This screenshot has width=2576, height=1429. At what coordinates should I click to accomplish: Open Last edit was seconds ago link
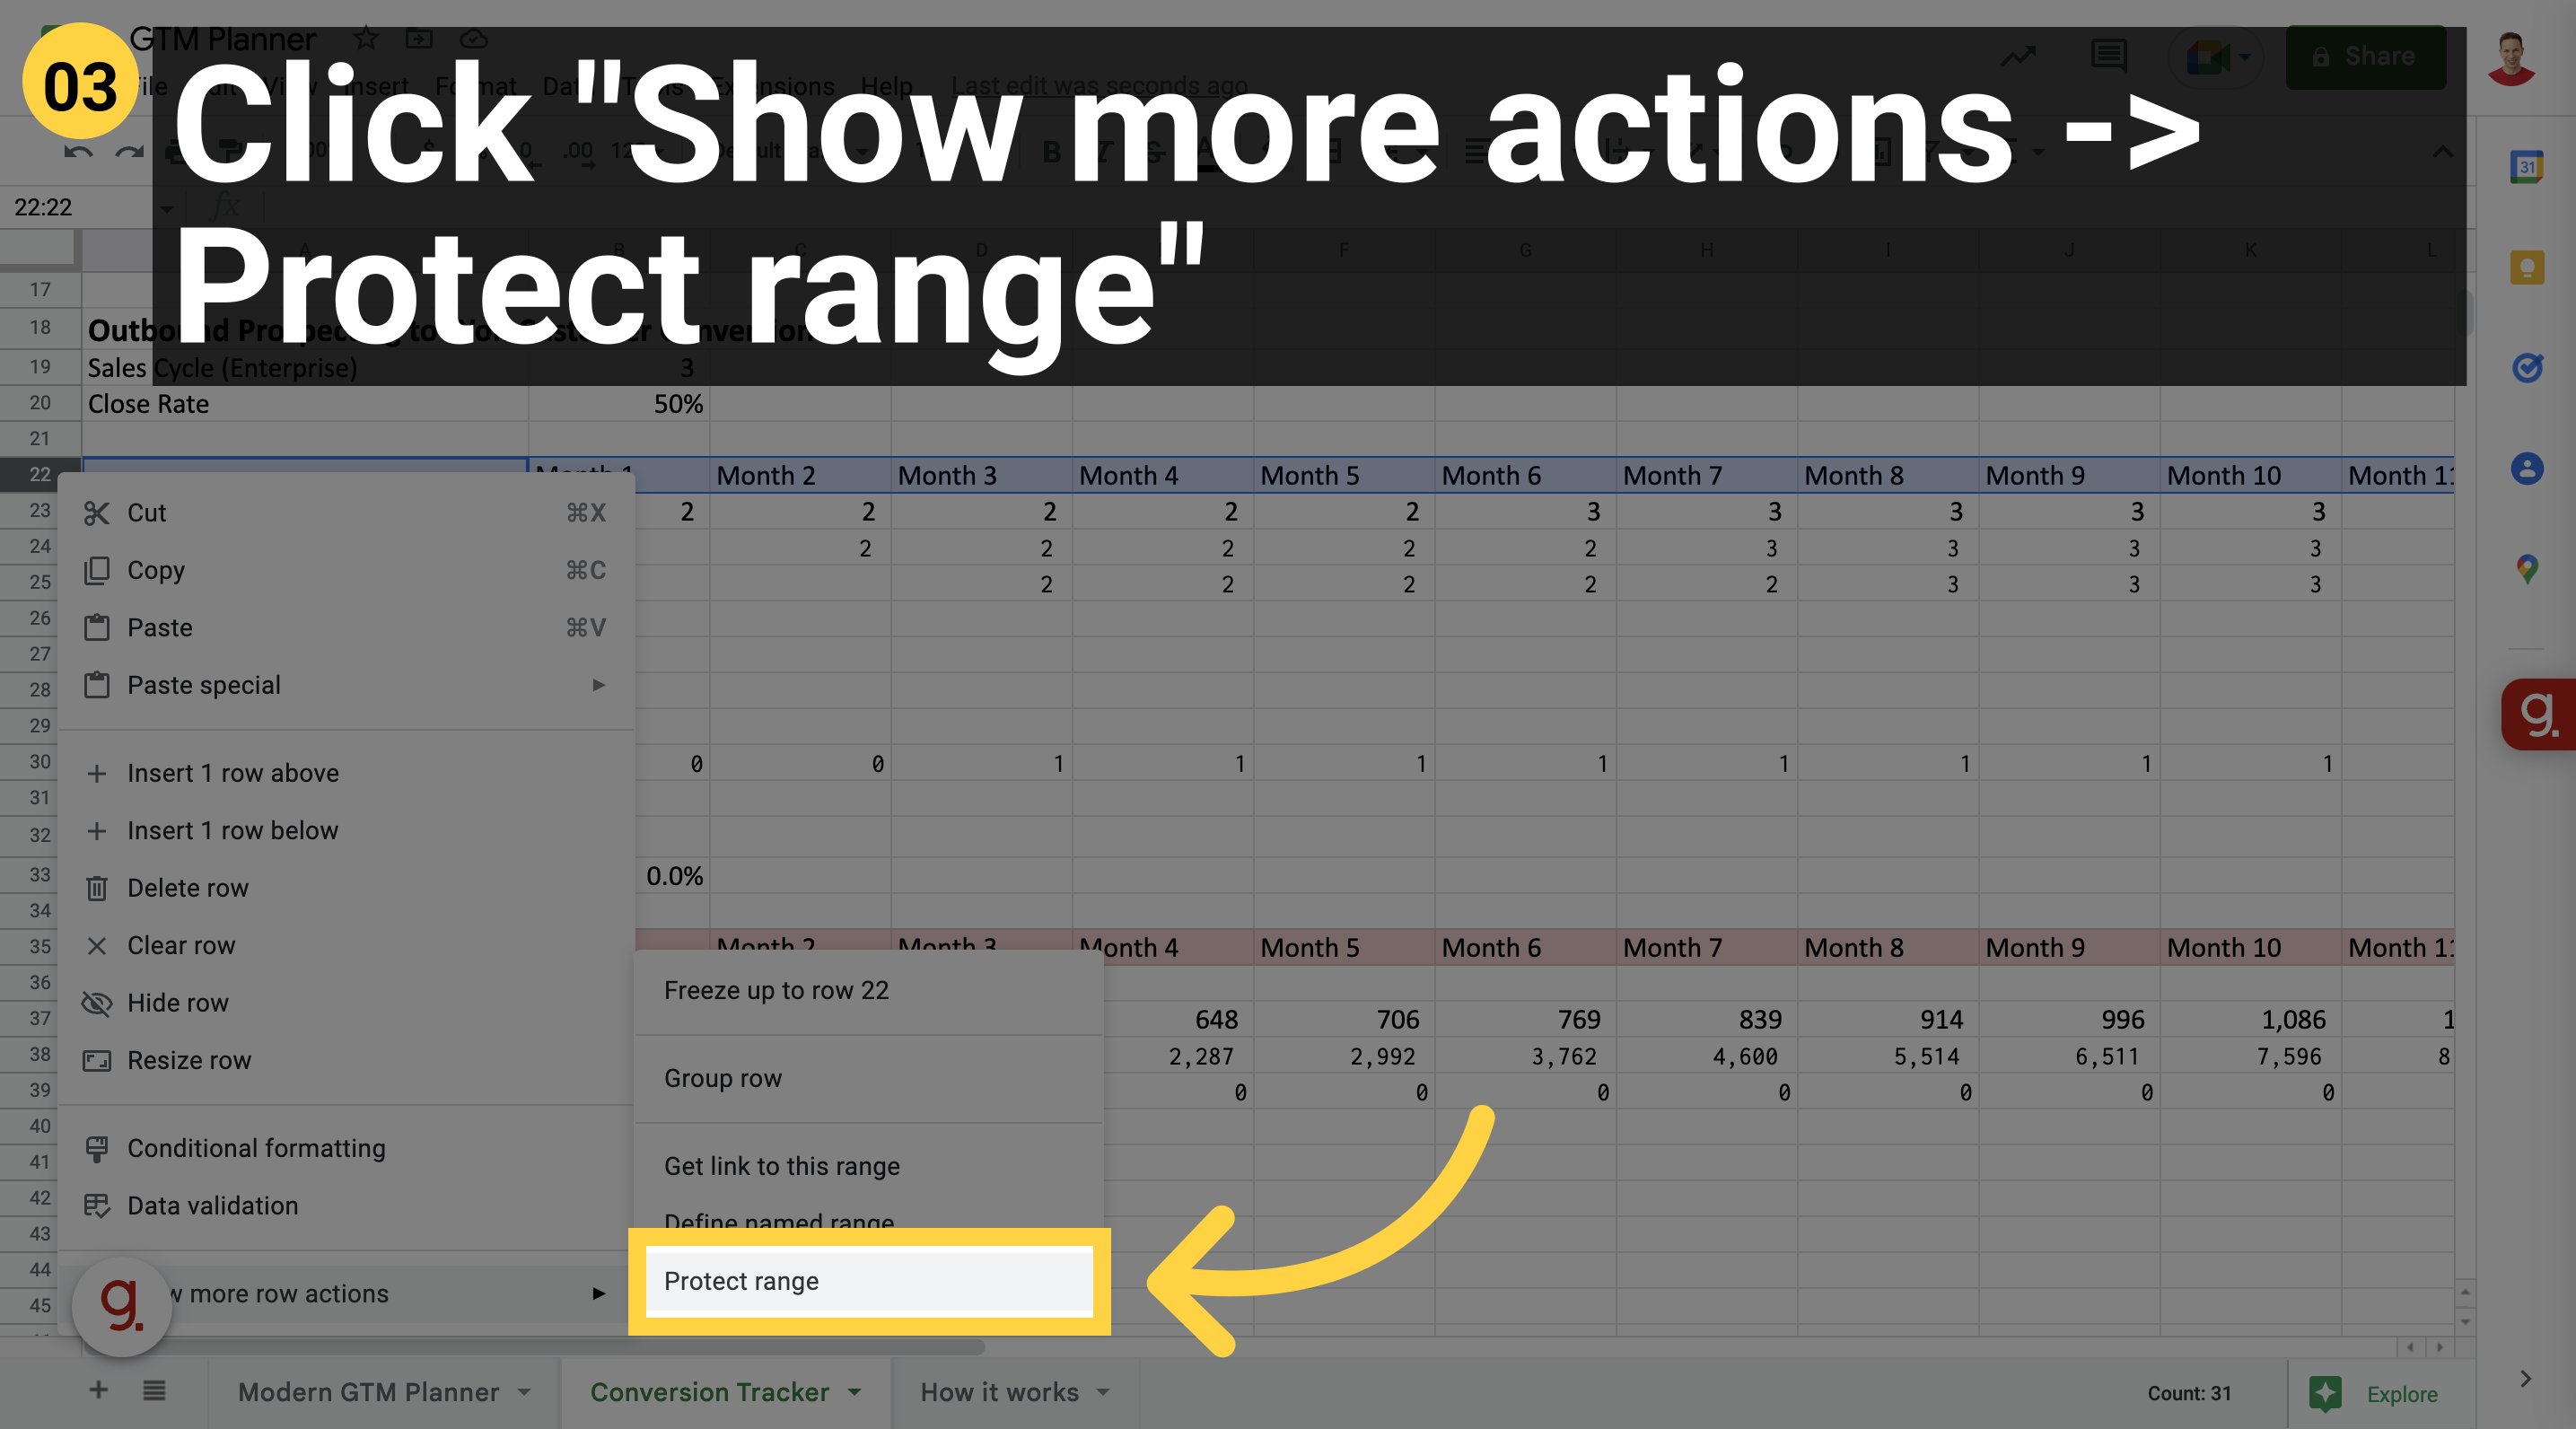pyautogui.click(x=1099, y=86)
